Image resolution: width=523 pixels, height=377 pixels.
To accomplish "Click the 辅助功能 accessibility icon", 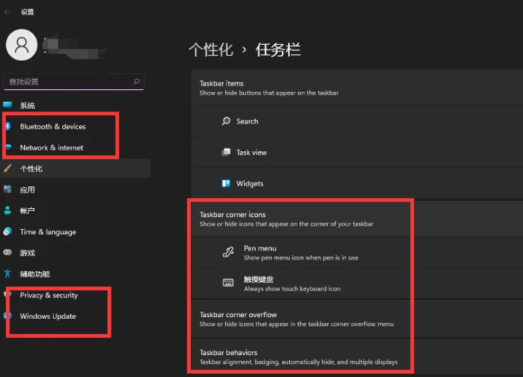I will [x=7, y=274].
